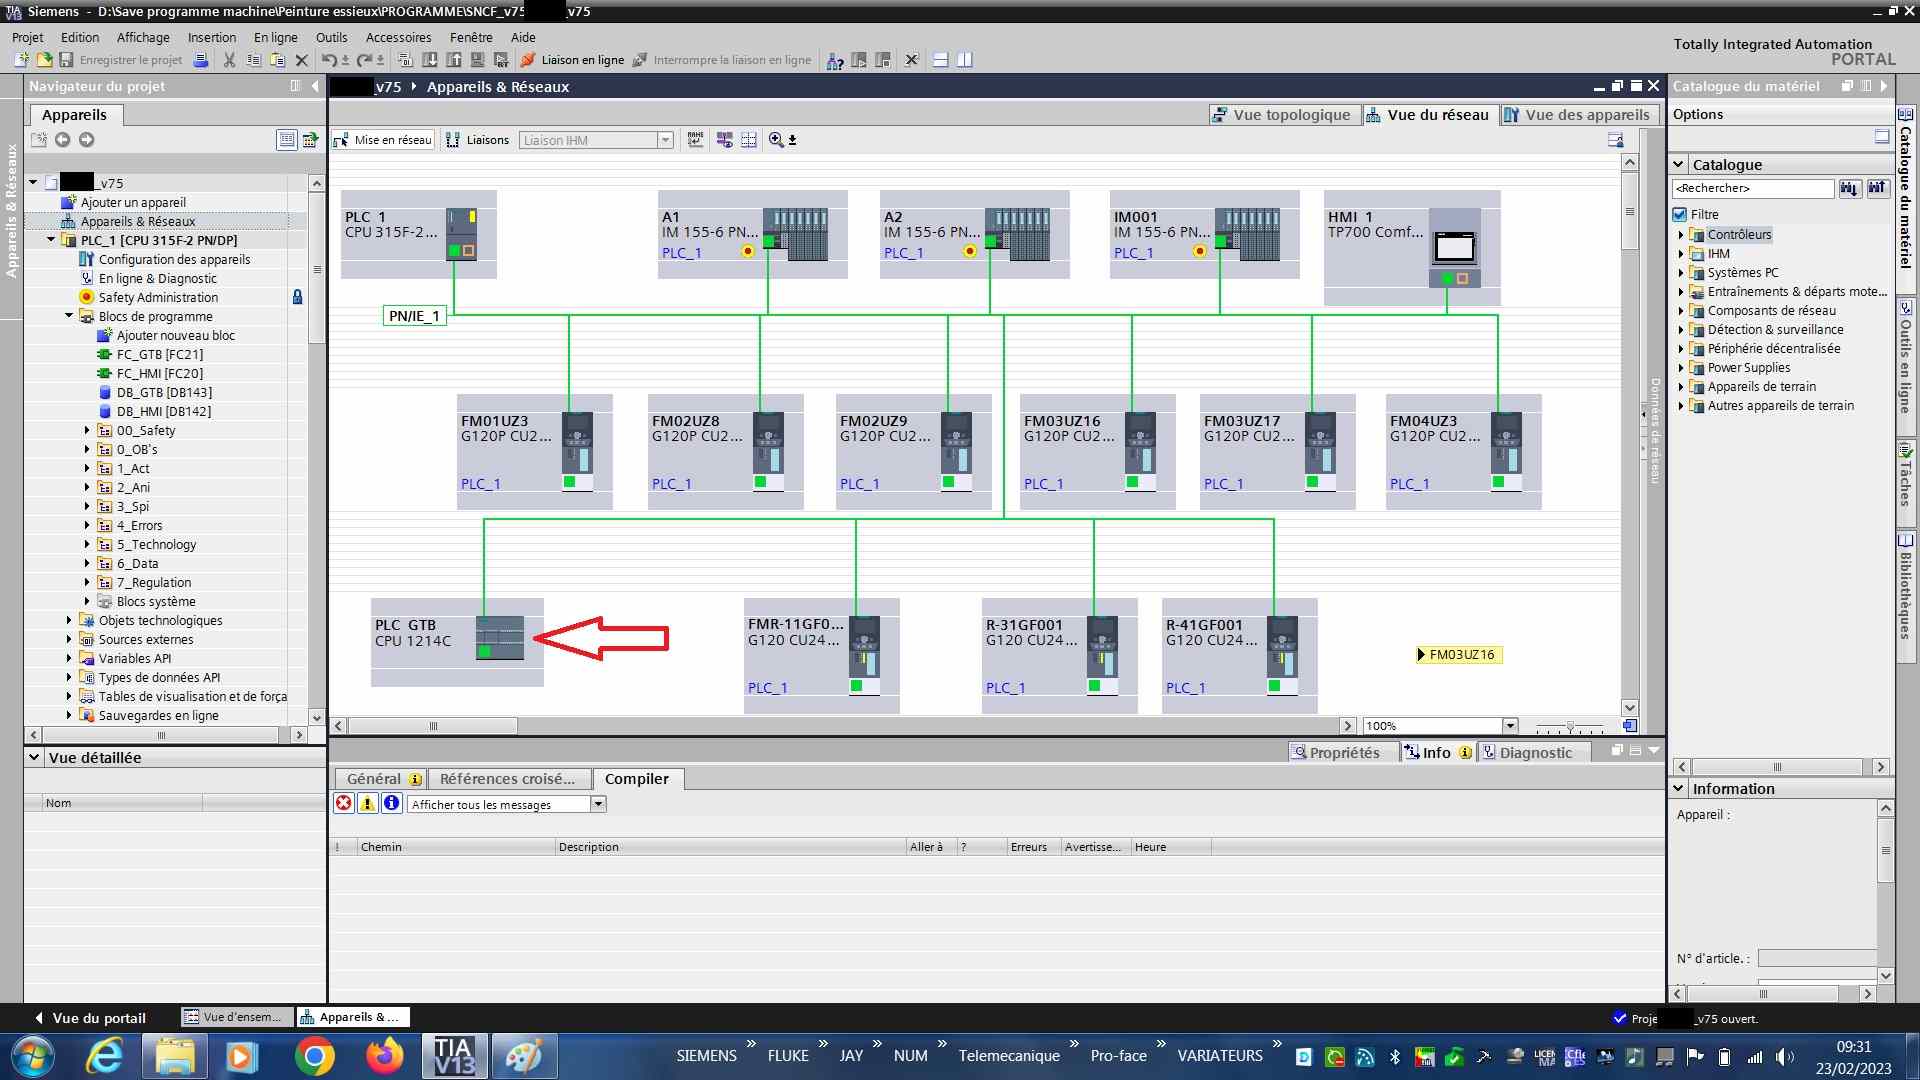
Task: Open the Outils menu
Action: click(331, 37)
